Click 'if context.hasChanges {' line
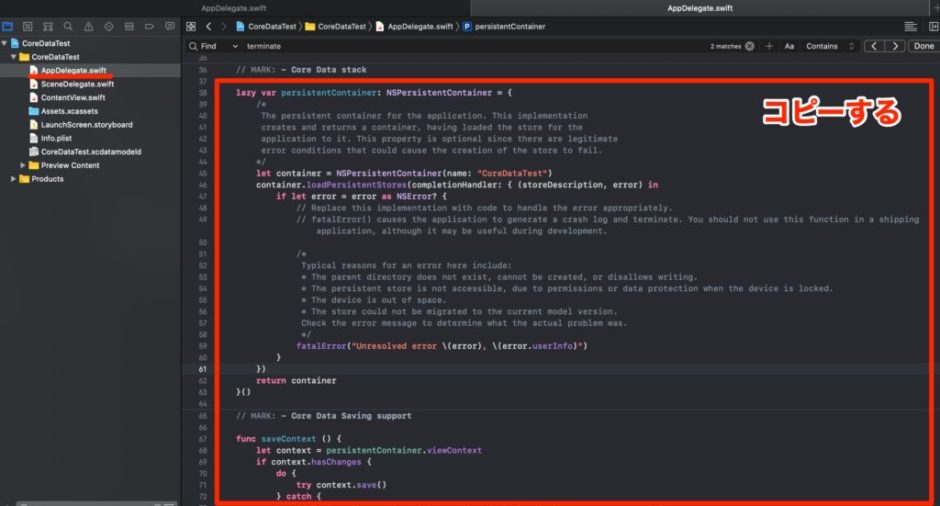Image resolution: width=940 pixels, height=506 pixels. (x=314, y=462)
